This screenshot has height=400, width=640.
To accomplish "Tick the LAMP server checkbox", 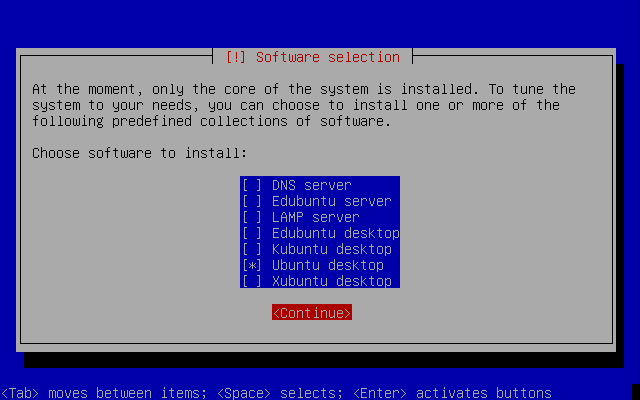I will pyautogui.click(x=252, y=217).
